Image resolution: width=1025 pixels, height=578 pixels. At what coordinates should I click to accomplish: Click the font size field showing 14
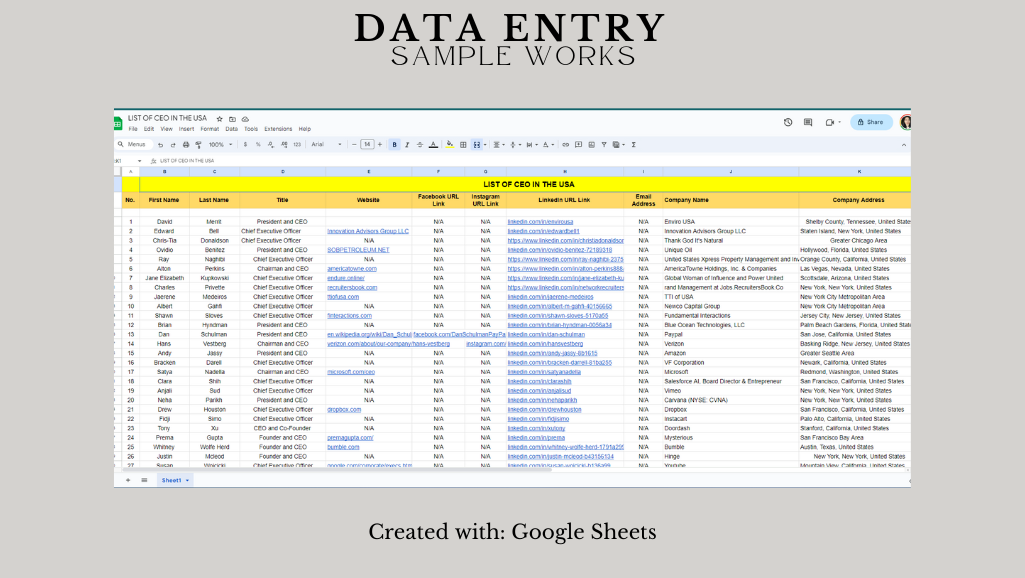367,144
